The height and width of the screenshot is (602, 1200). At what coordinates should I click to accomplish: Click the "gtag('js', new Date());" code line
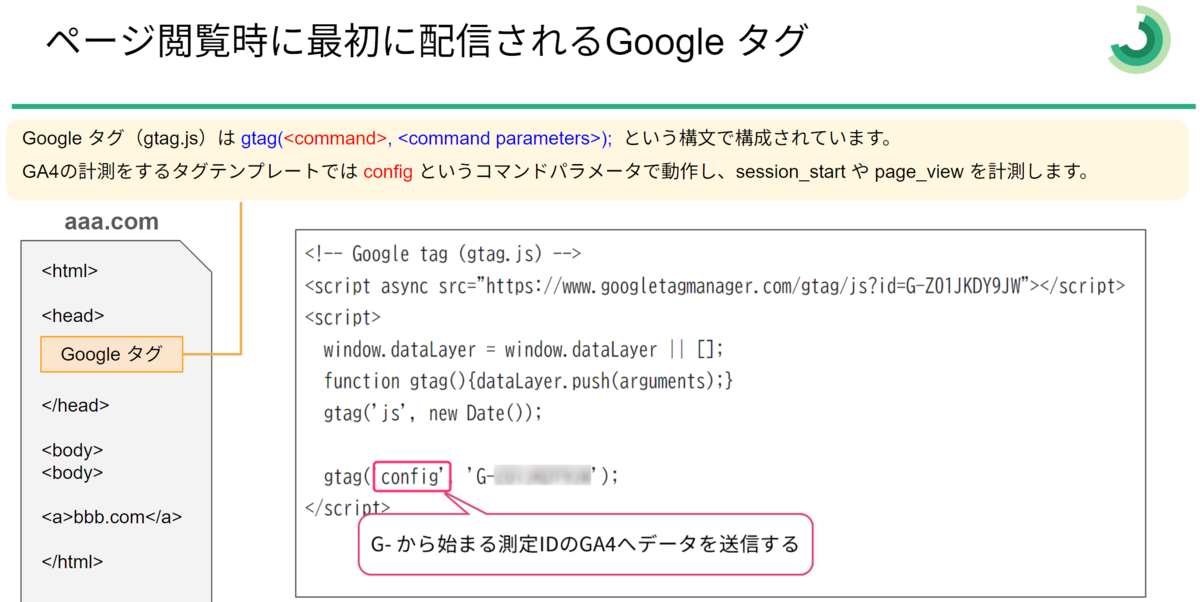pos(432,413)
